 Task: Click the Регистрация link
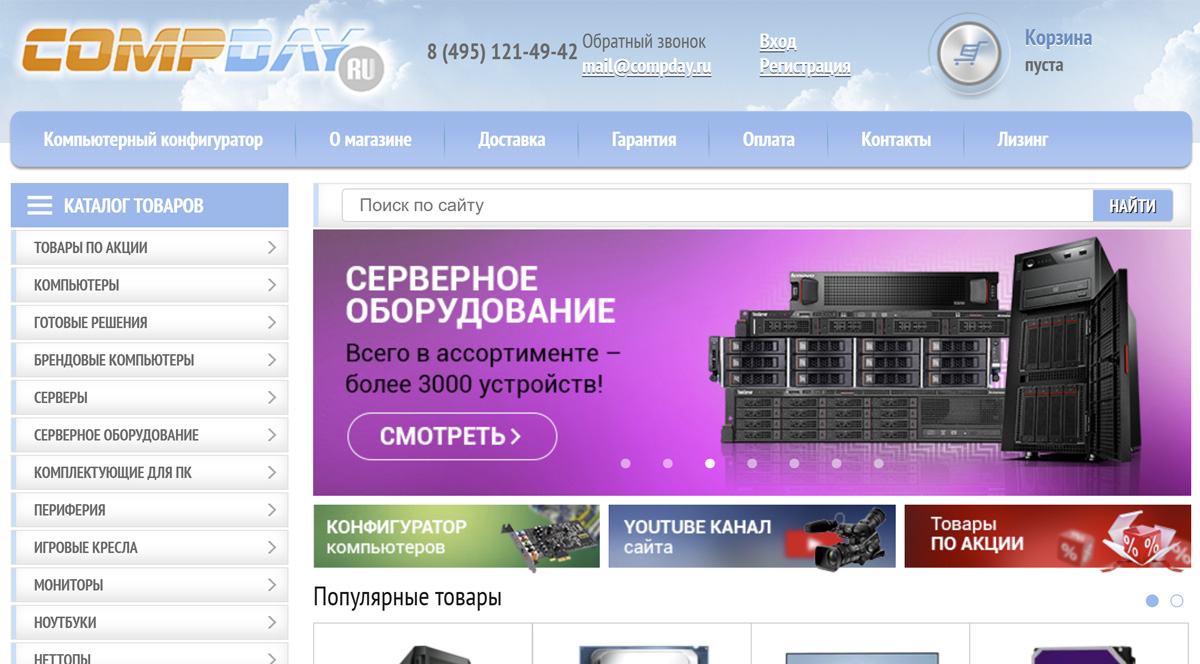point(804,67)
